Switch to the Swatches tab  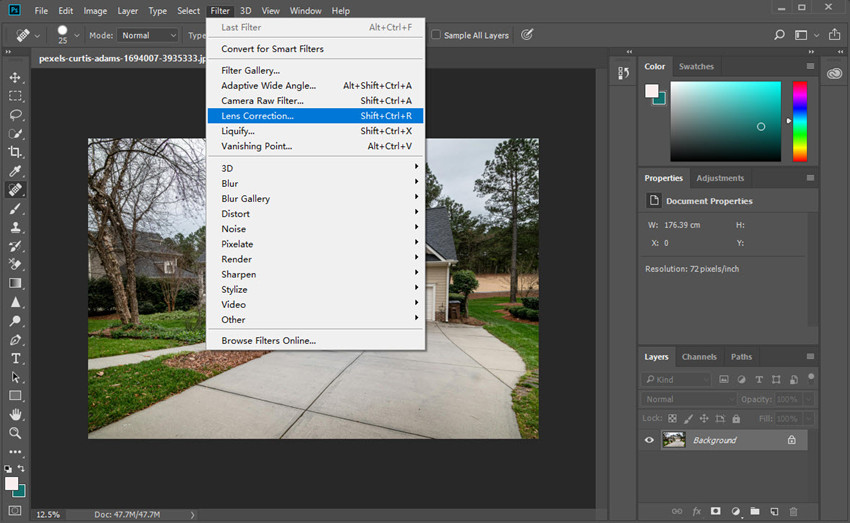point(696,66)
